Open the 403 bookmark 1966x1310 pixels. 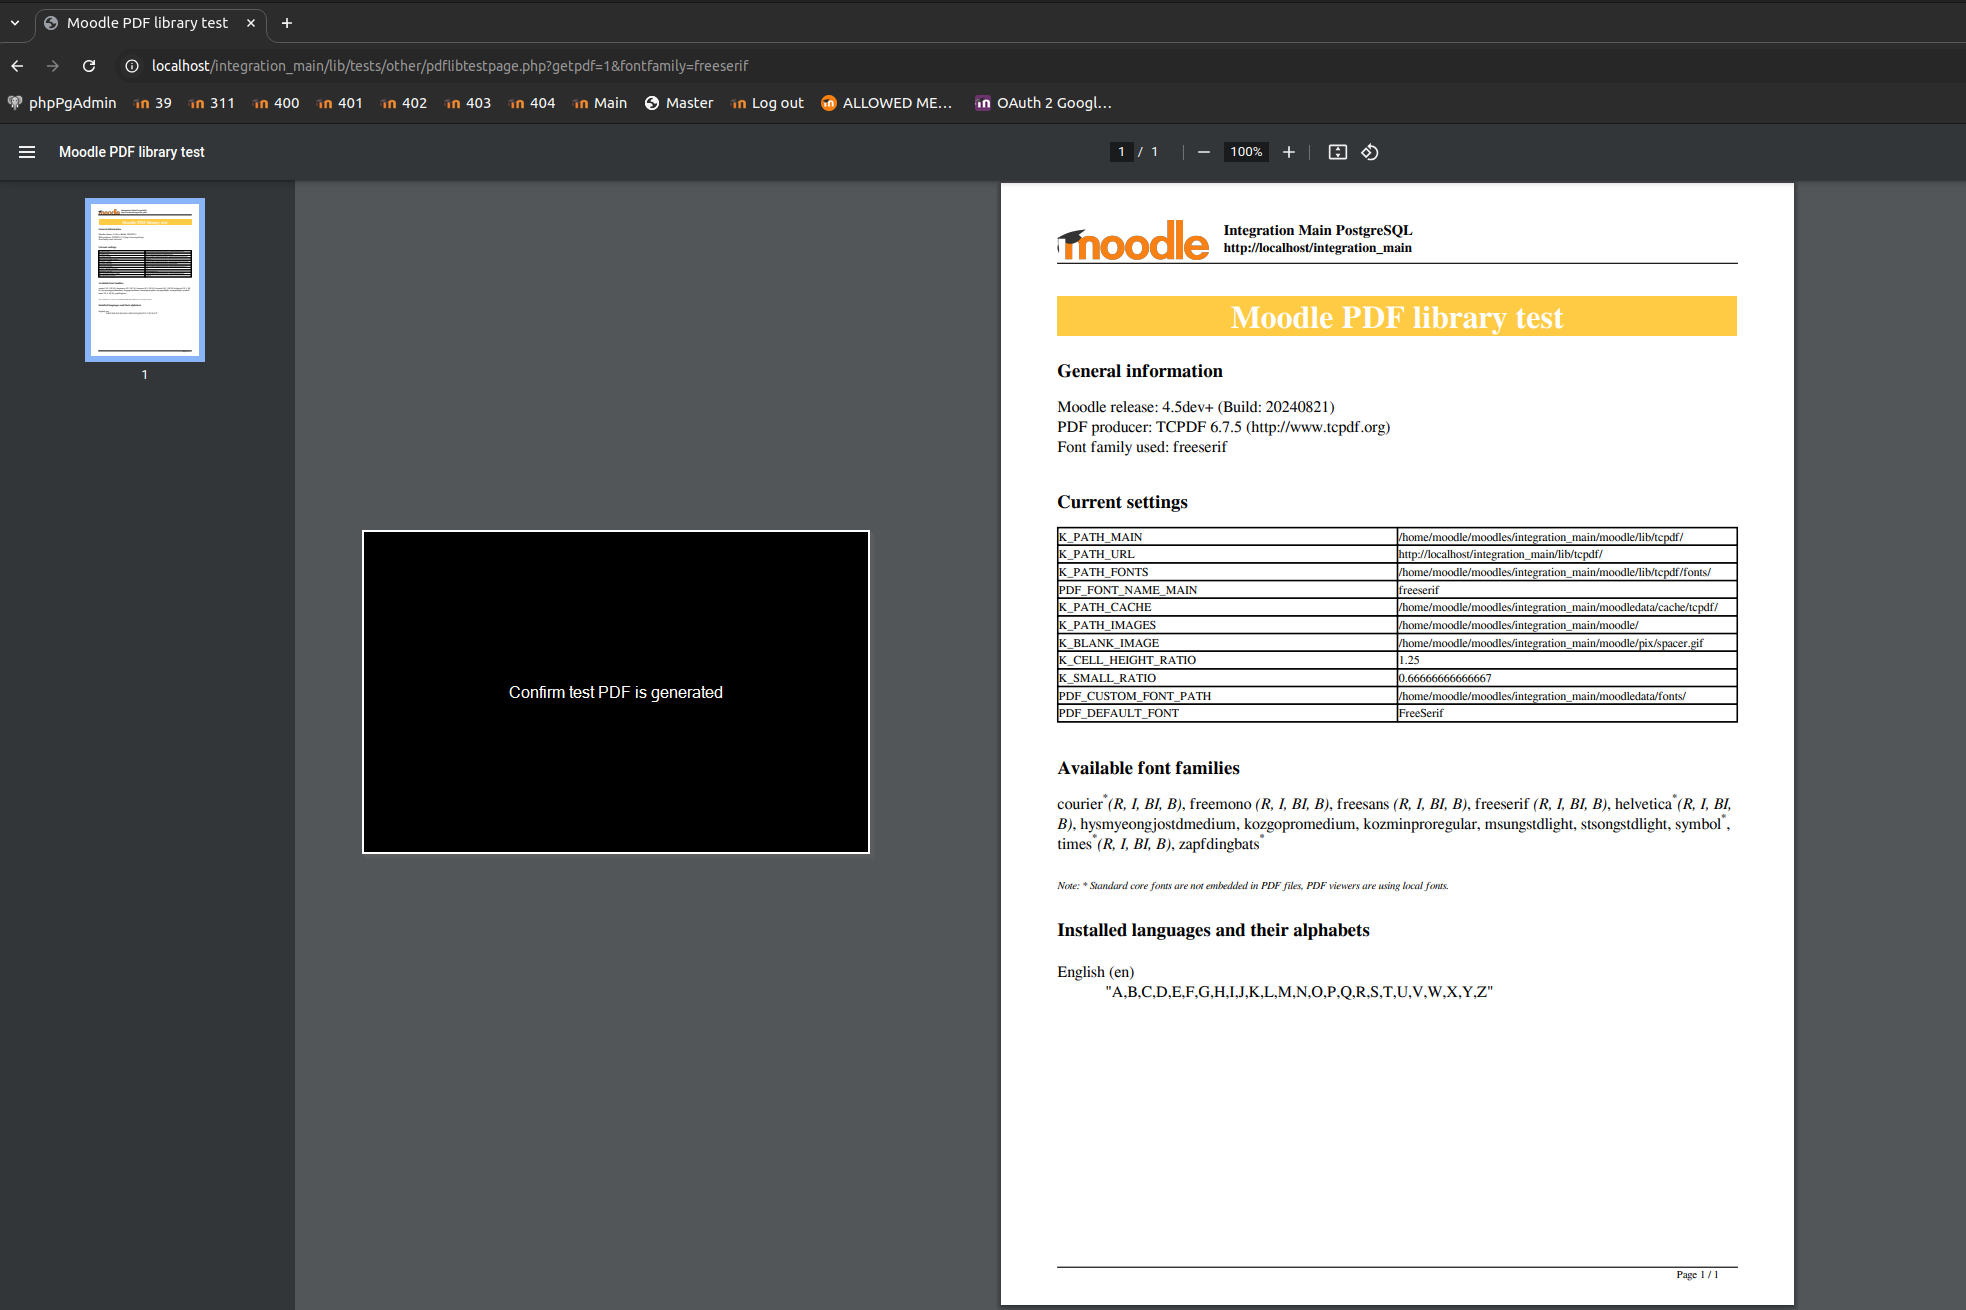point(468,103)
